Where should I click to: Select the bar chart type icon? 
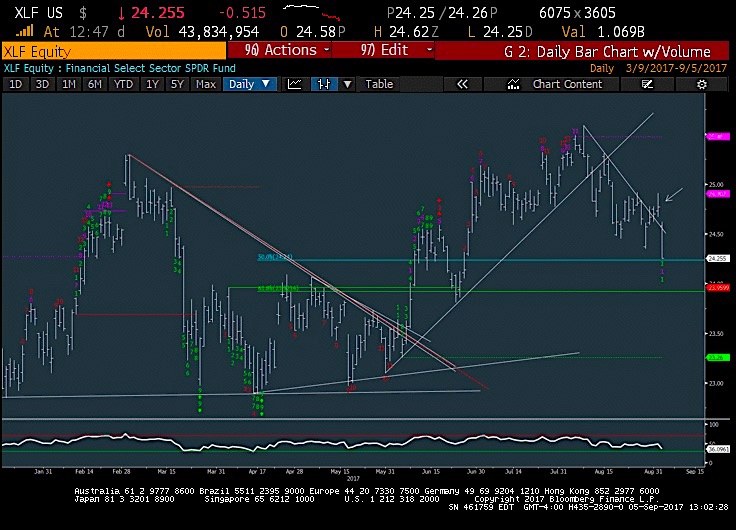324,84
